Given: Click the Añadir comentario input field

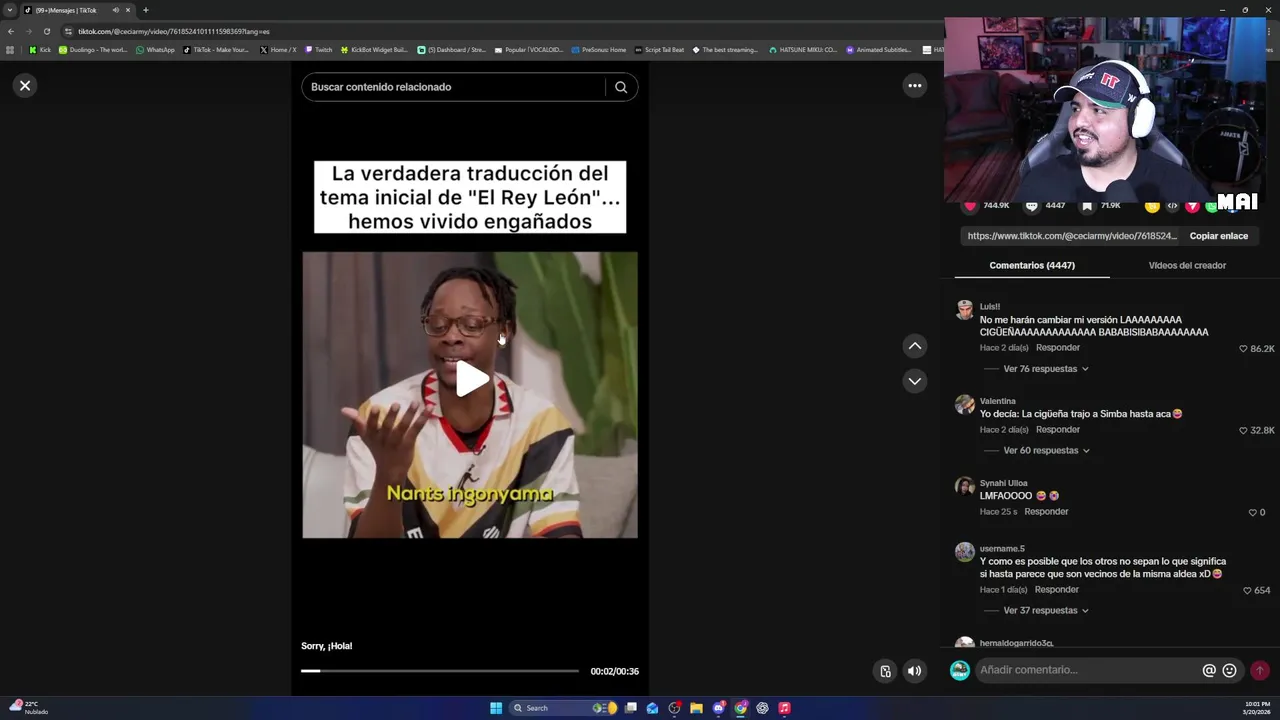Looking at the screenshot, I should point(1087,670).
